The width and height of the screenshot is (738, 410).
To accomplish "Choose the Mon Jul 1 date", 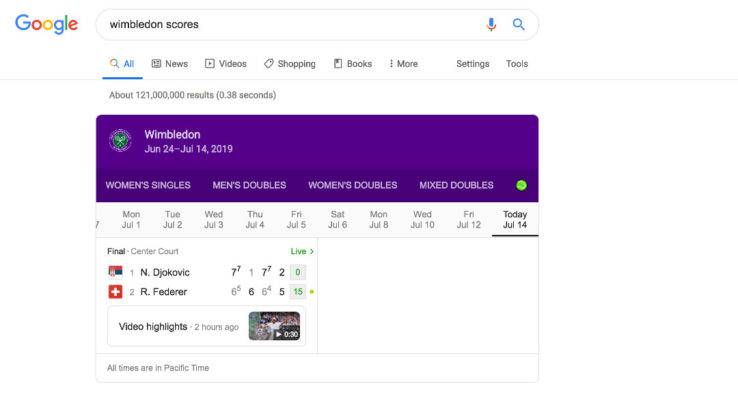I will tap(131, 219).
